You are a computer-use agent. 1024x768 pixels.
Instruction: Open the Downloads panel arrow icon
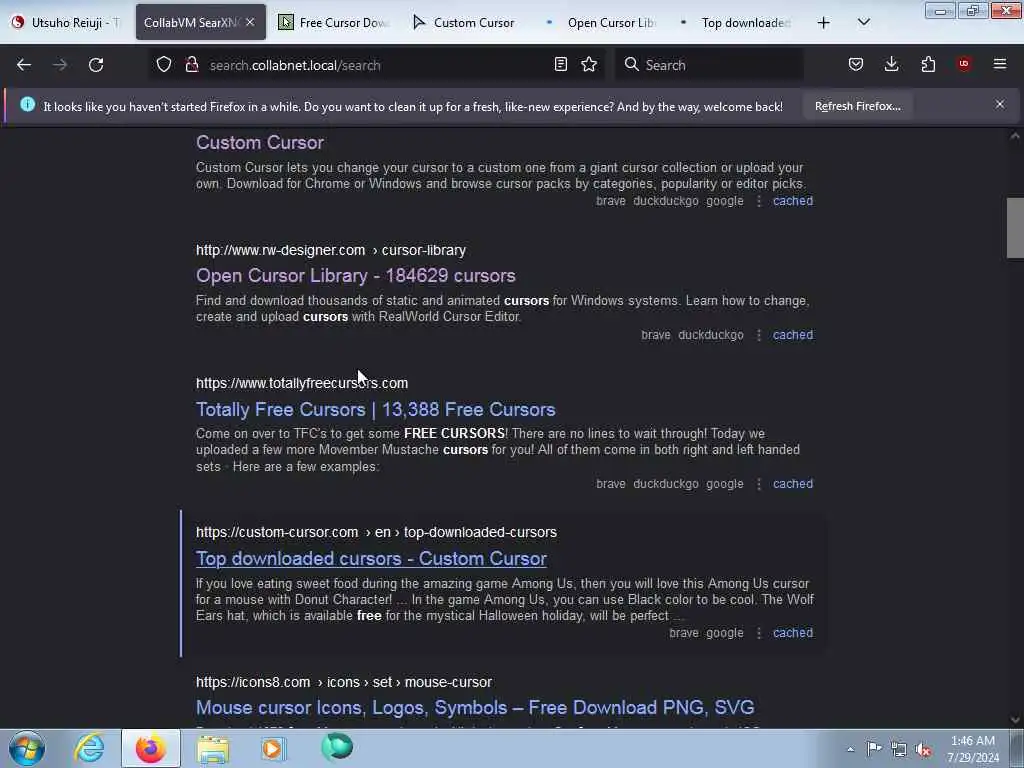coord(891,65)
